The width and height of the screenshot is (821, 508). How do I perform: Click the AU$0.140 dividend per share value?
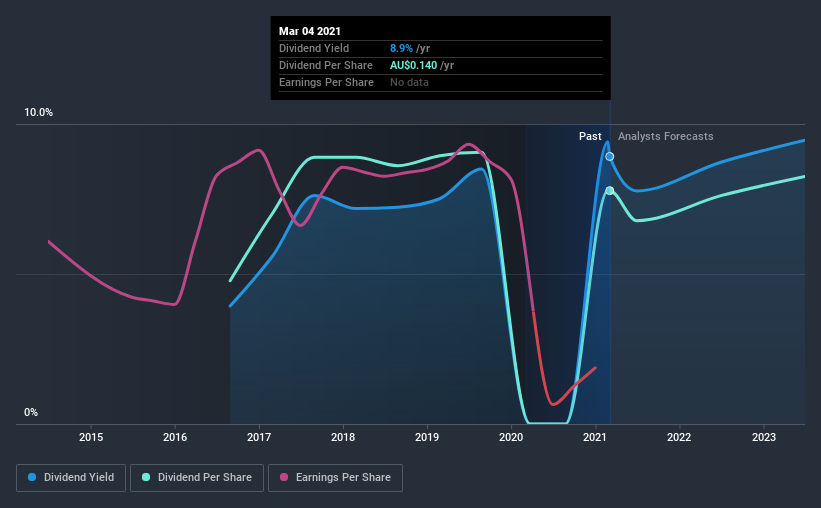[413, 65]
